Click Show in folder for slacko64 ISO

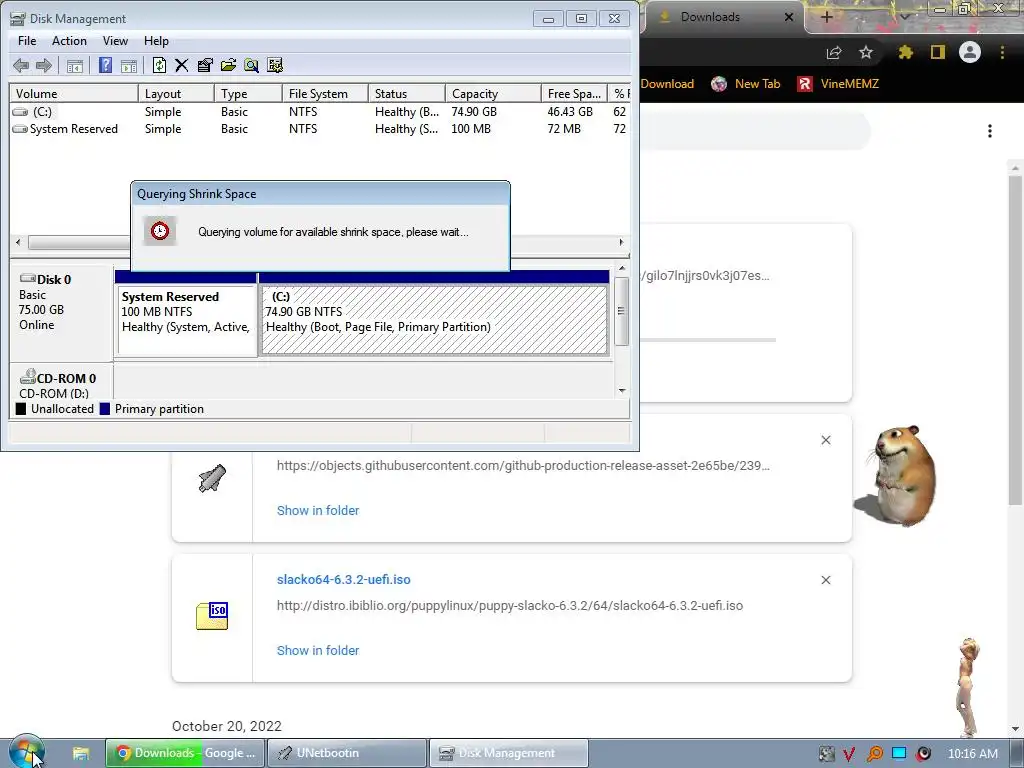tap(318, 650)
